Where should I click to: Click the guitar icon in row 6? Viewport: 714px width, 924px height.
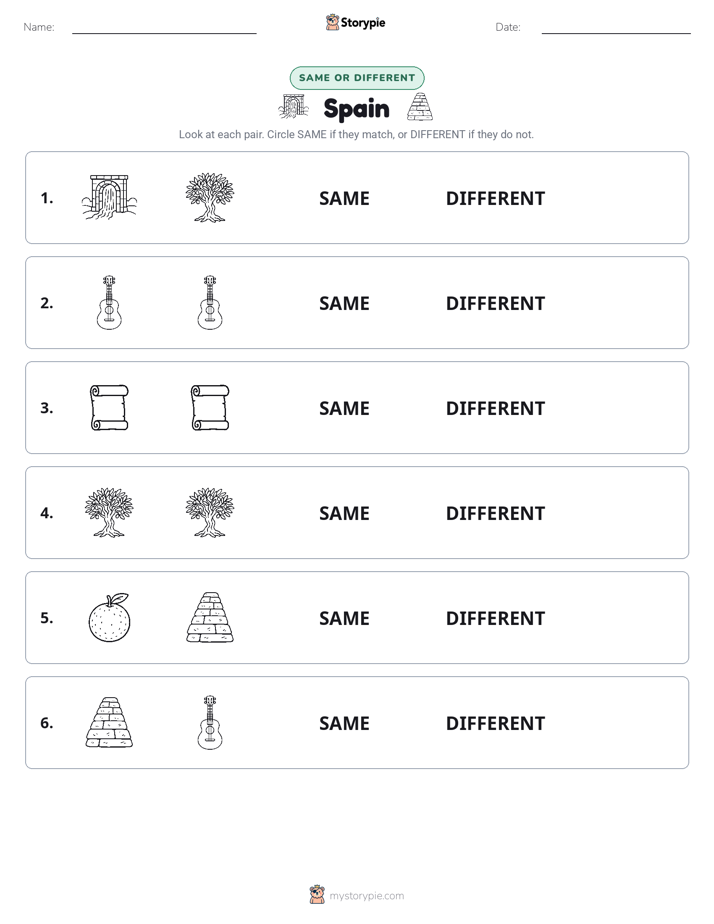(210, 722)
